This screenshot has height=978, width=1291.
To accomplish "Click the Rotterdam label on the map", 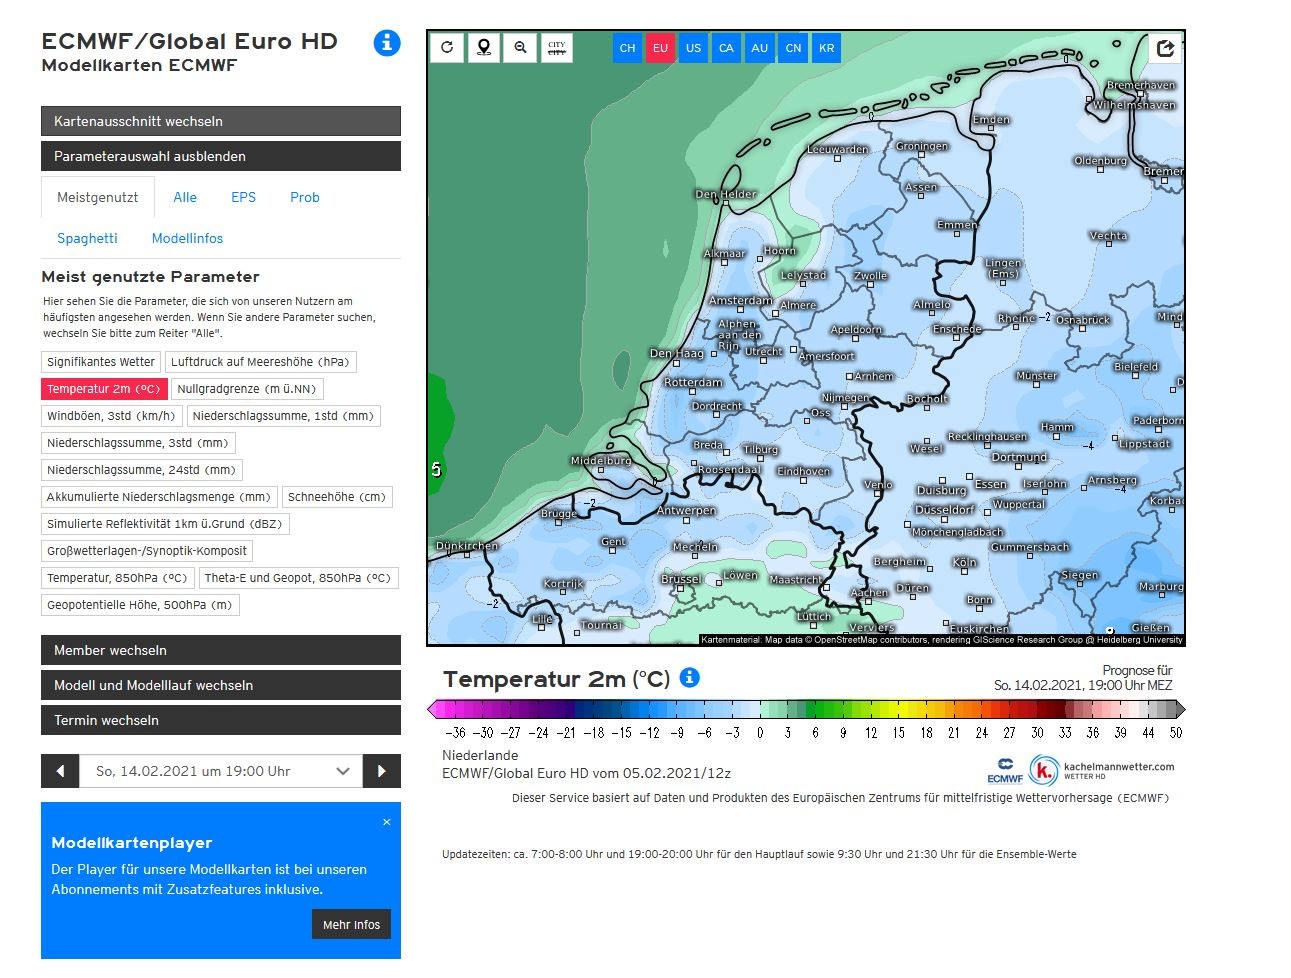I will tap(693, 383).
